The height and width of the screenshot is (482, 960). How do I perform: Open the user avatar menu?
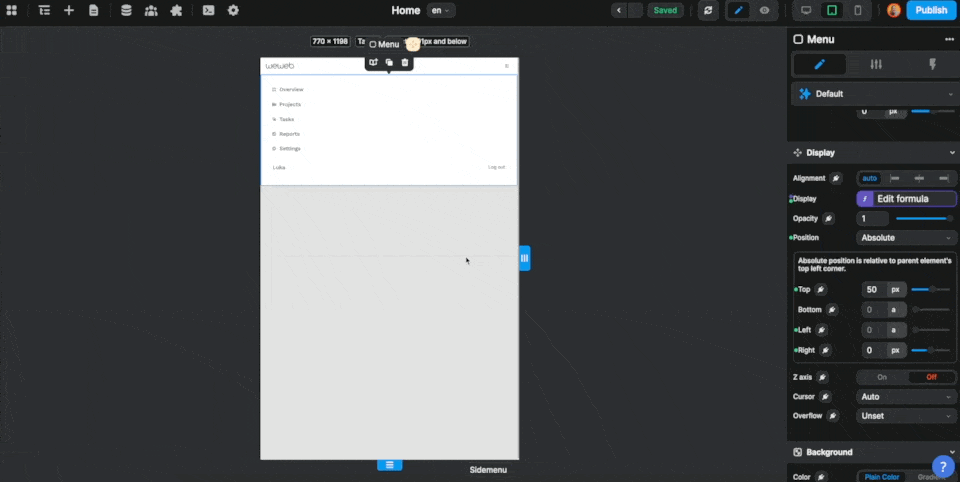tap(894, 10)
